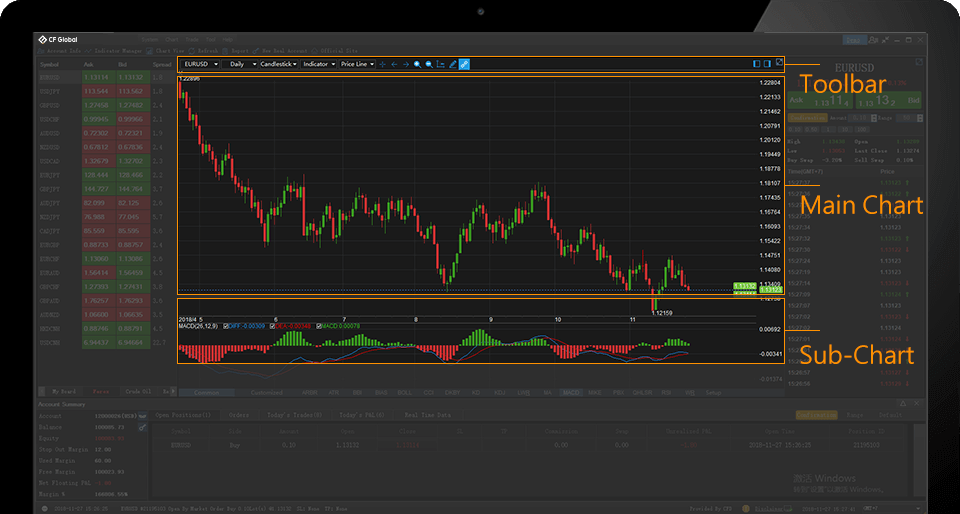The image size is (960, 514).
Task: Select the KDJ indicator
Action: point(500,393)
